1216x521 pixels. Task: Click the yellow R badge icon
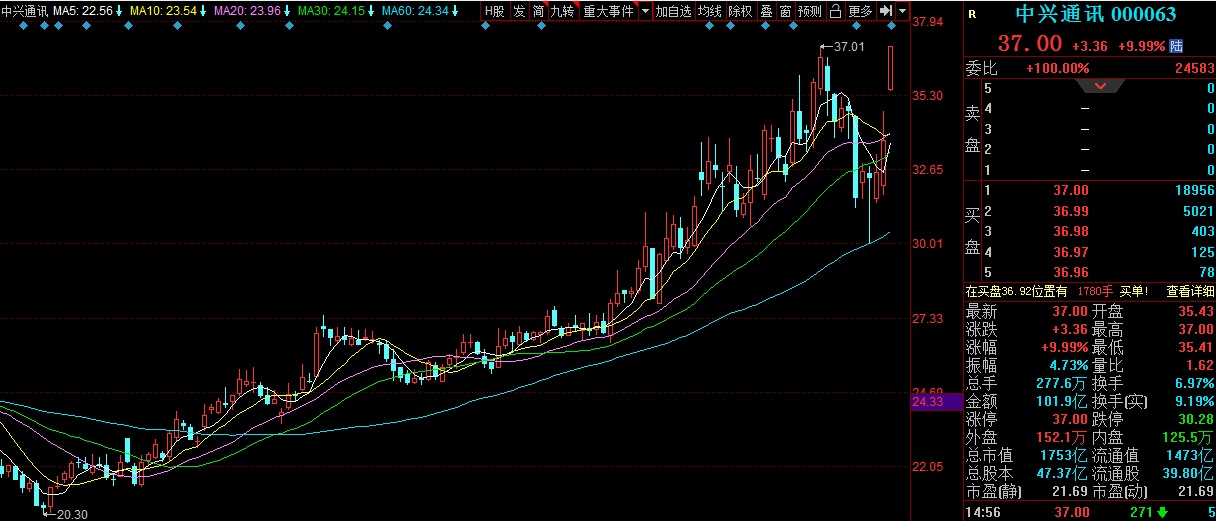pos(974,14)
